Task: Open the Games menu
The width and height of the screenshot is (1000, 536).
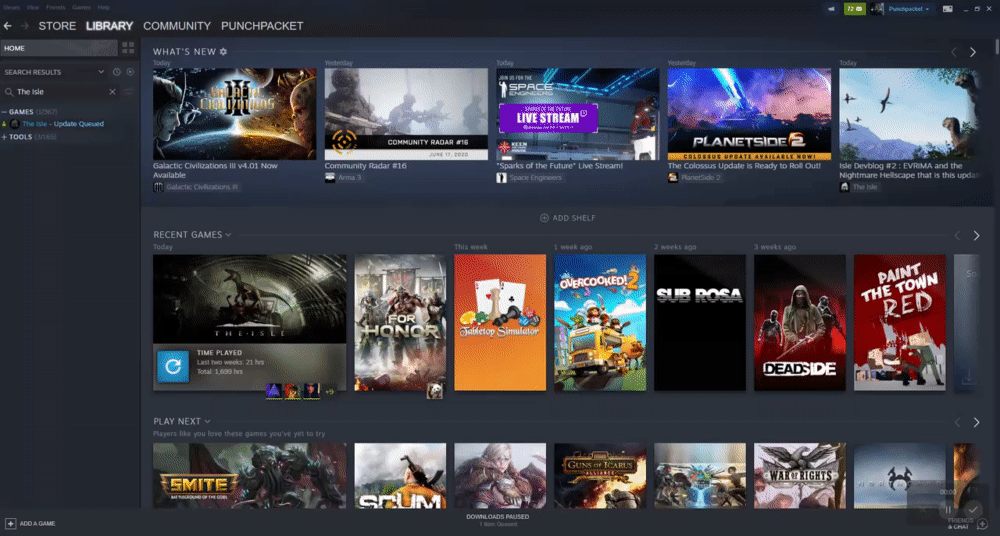Action: tap(81, 7)
